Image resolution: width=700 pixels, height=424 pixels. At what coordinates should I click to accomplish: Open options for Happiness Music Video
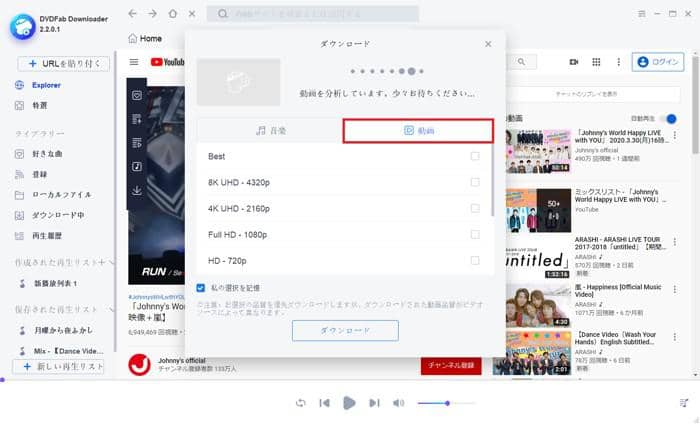[x=675, y=290]
